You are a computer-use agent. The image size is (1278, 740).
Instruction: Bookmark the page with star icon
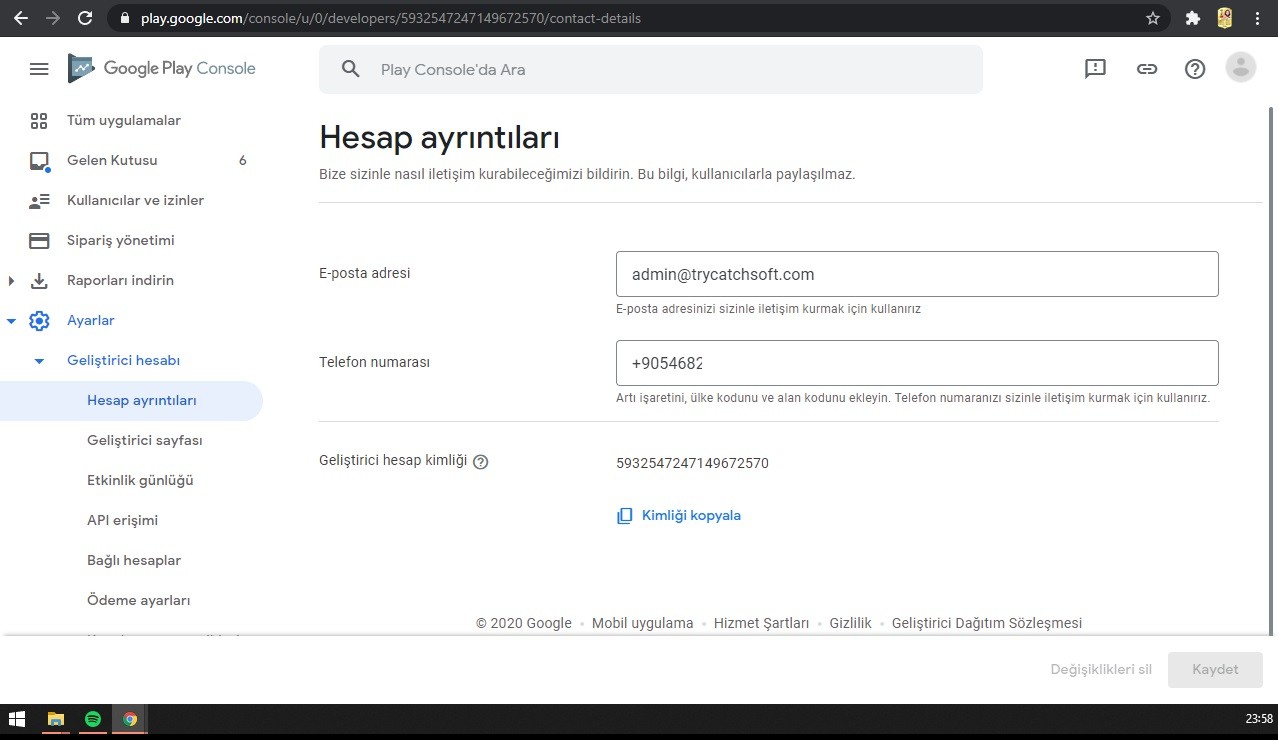[x=1153, y=18]
